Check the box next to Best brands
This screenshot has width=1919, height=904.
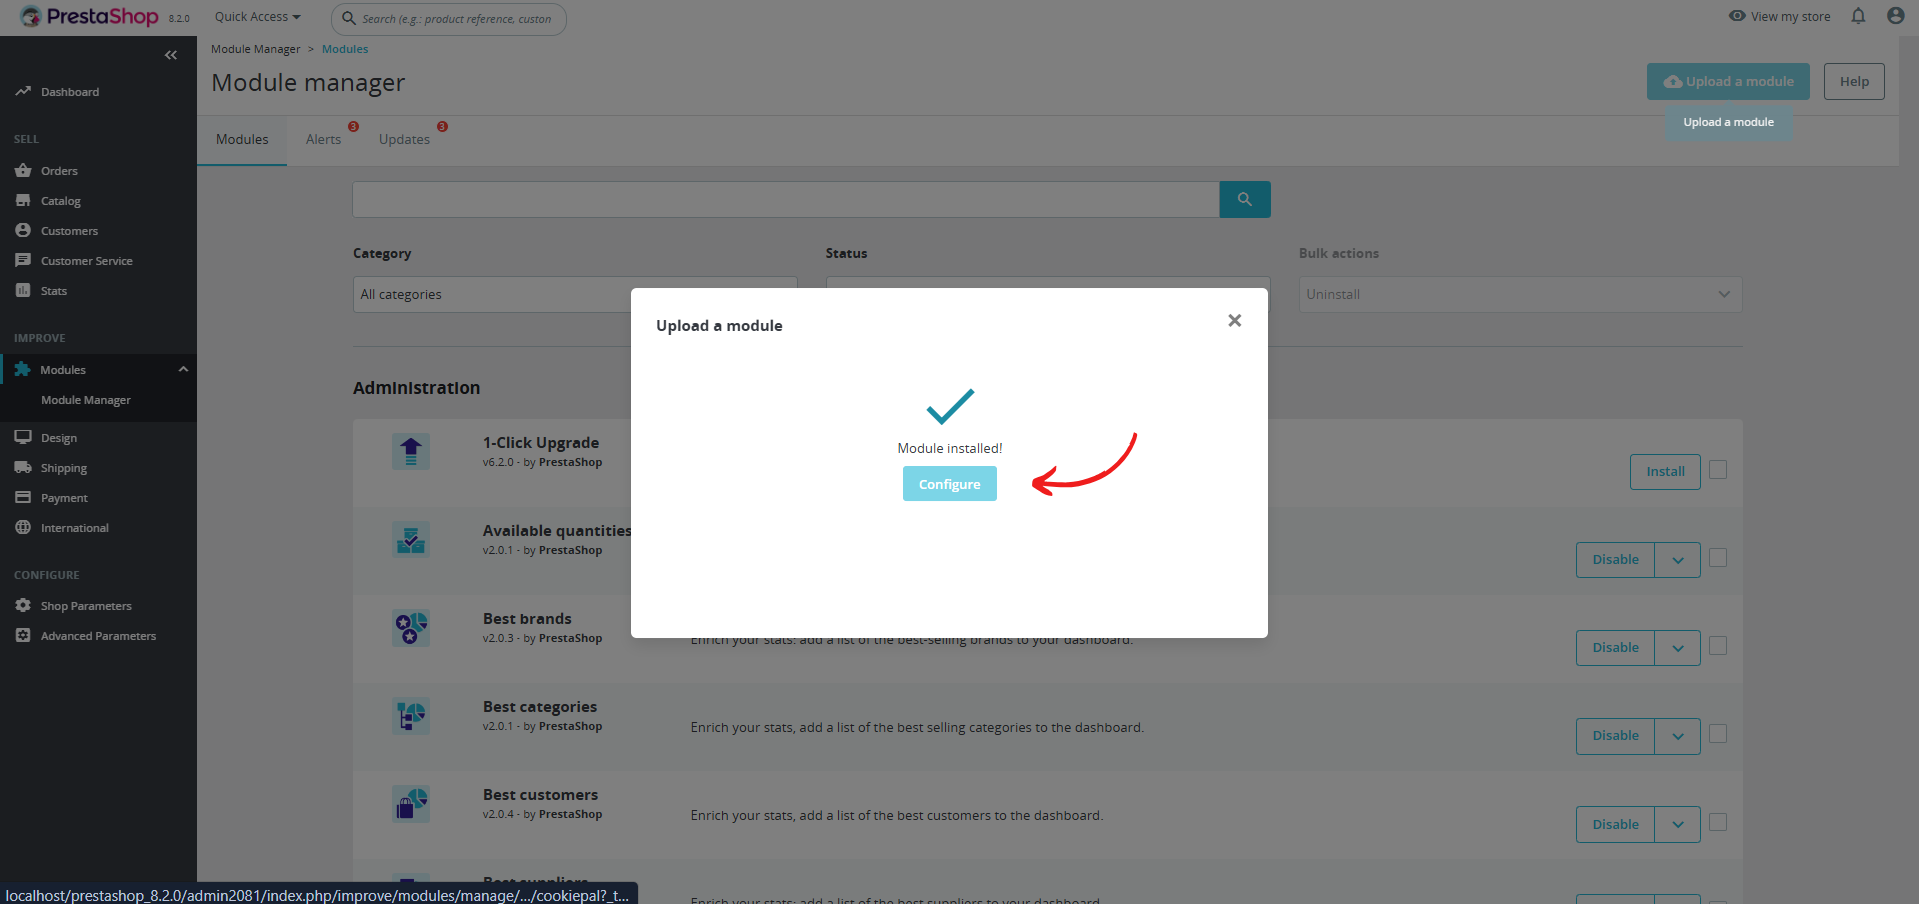coord(1718,646)
